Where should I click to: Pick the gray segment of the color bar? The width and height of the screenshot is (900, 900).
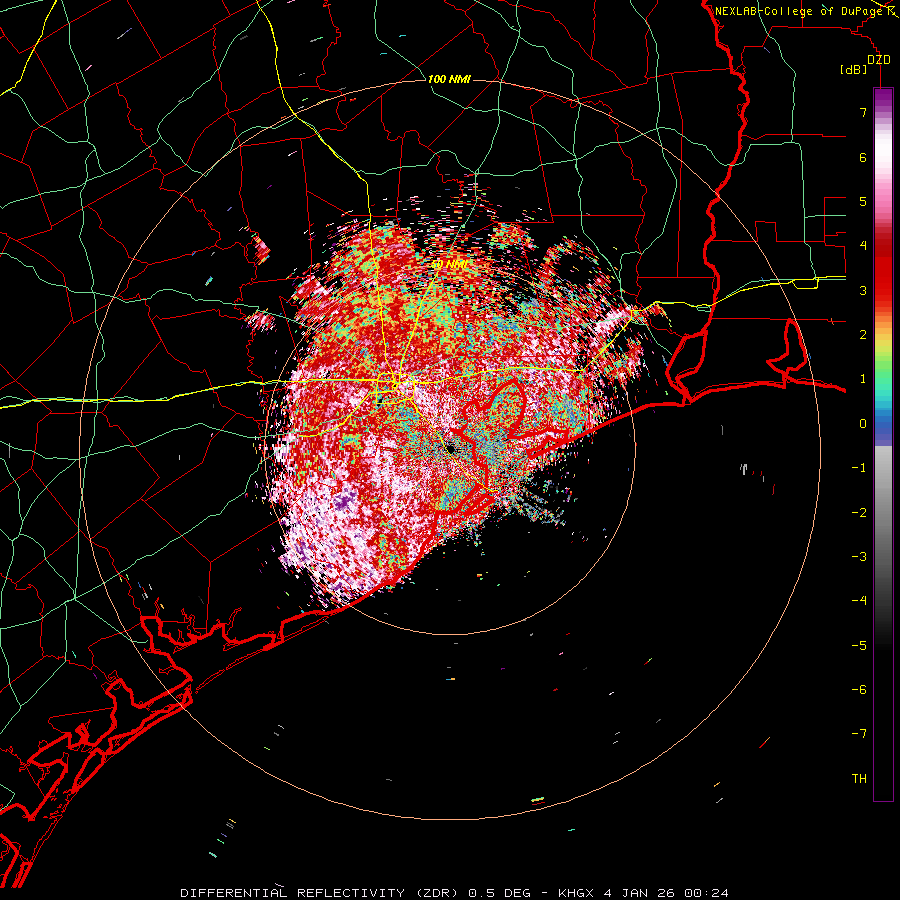(883, 517)
